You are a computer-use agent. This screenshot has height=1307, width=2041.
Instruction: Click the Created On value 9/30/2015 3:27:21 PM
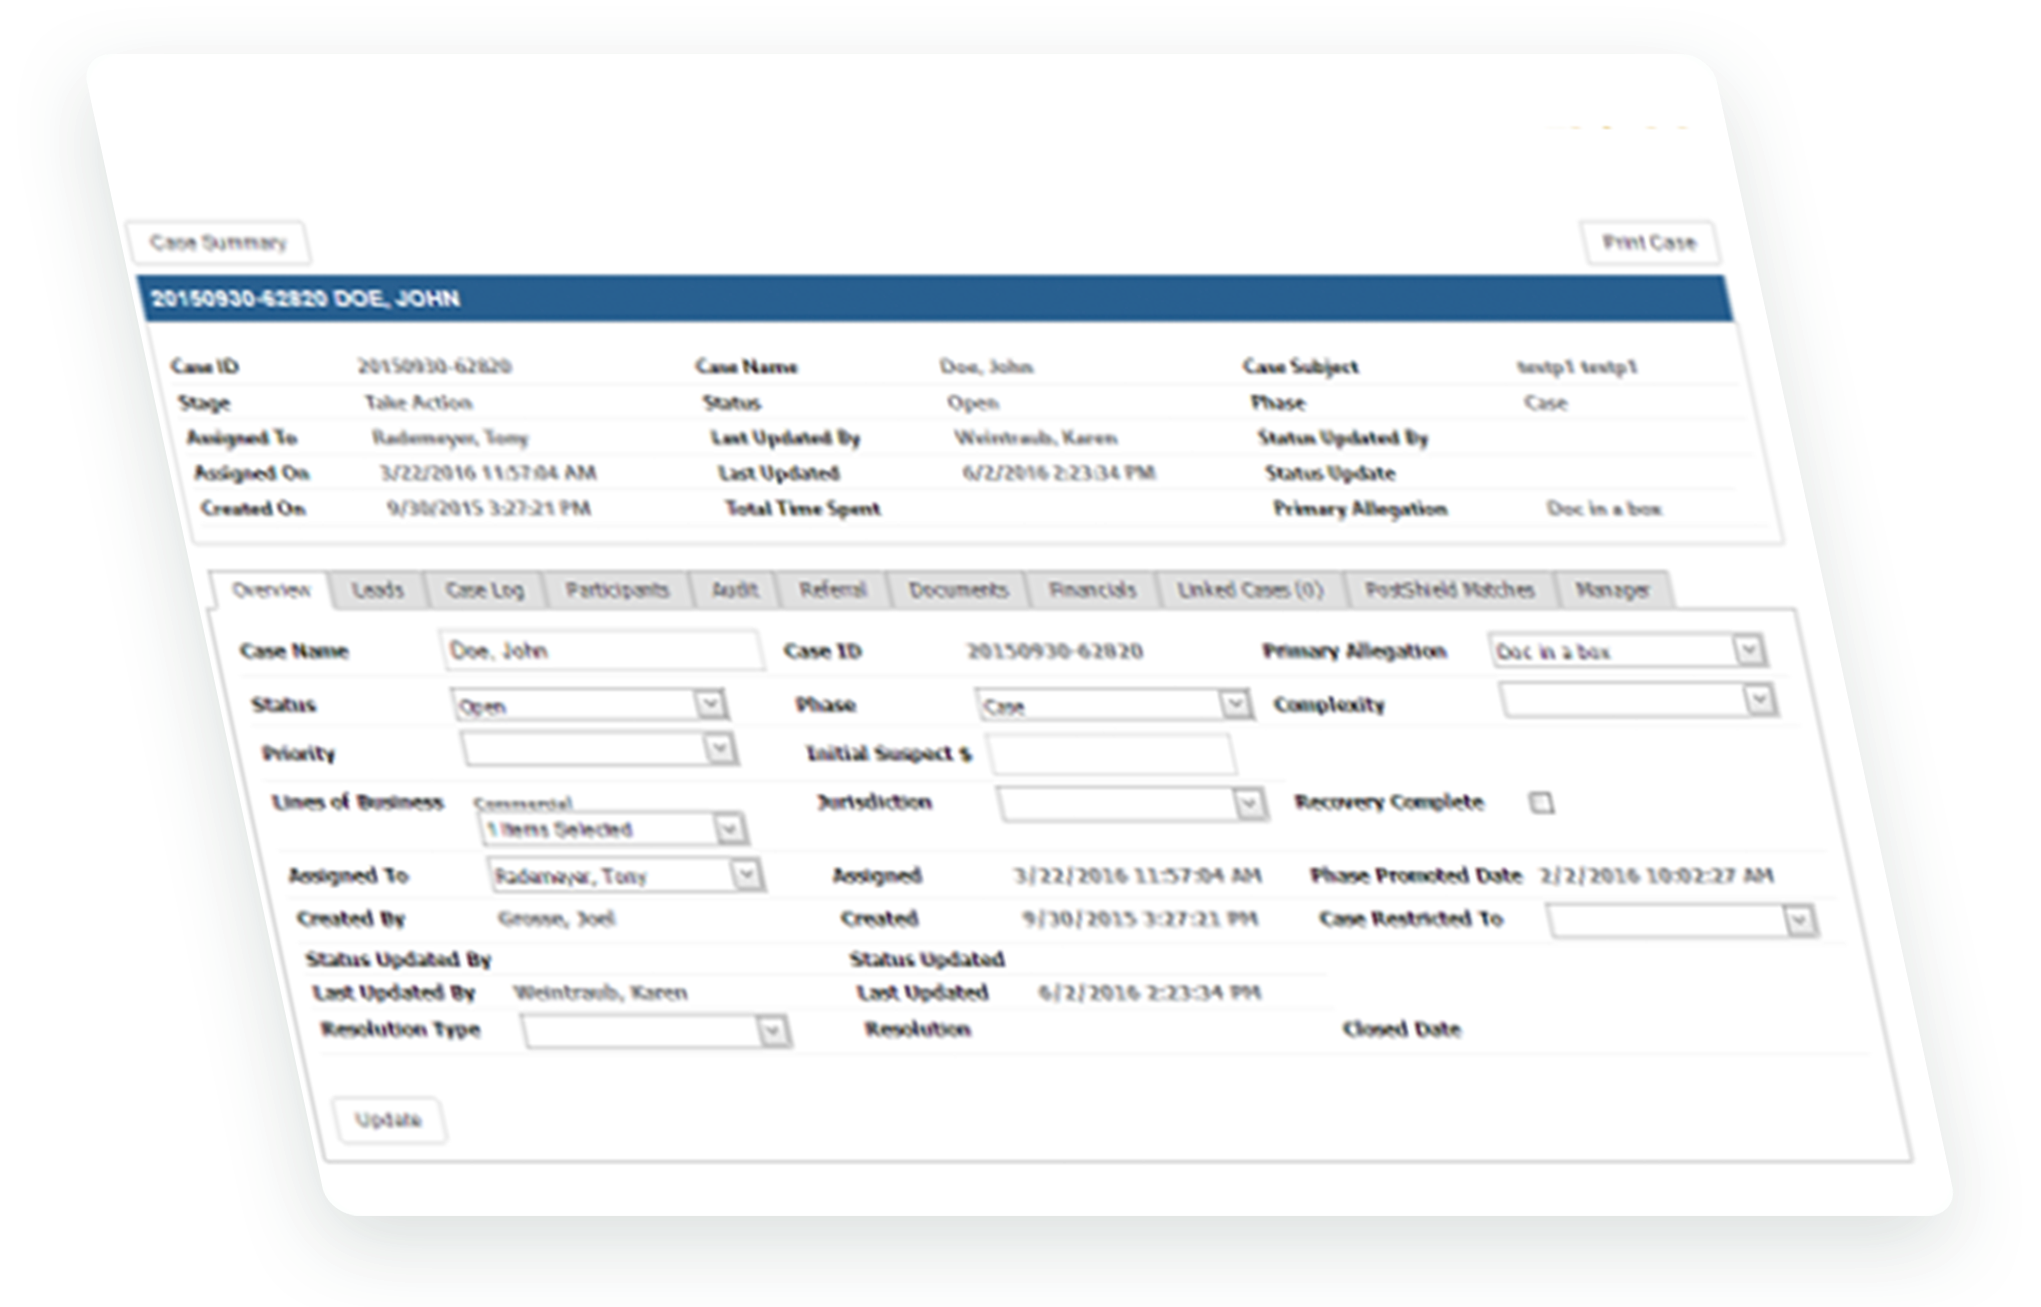coord(489,509)
